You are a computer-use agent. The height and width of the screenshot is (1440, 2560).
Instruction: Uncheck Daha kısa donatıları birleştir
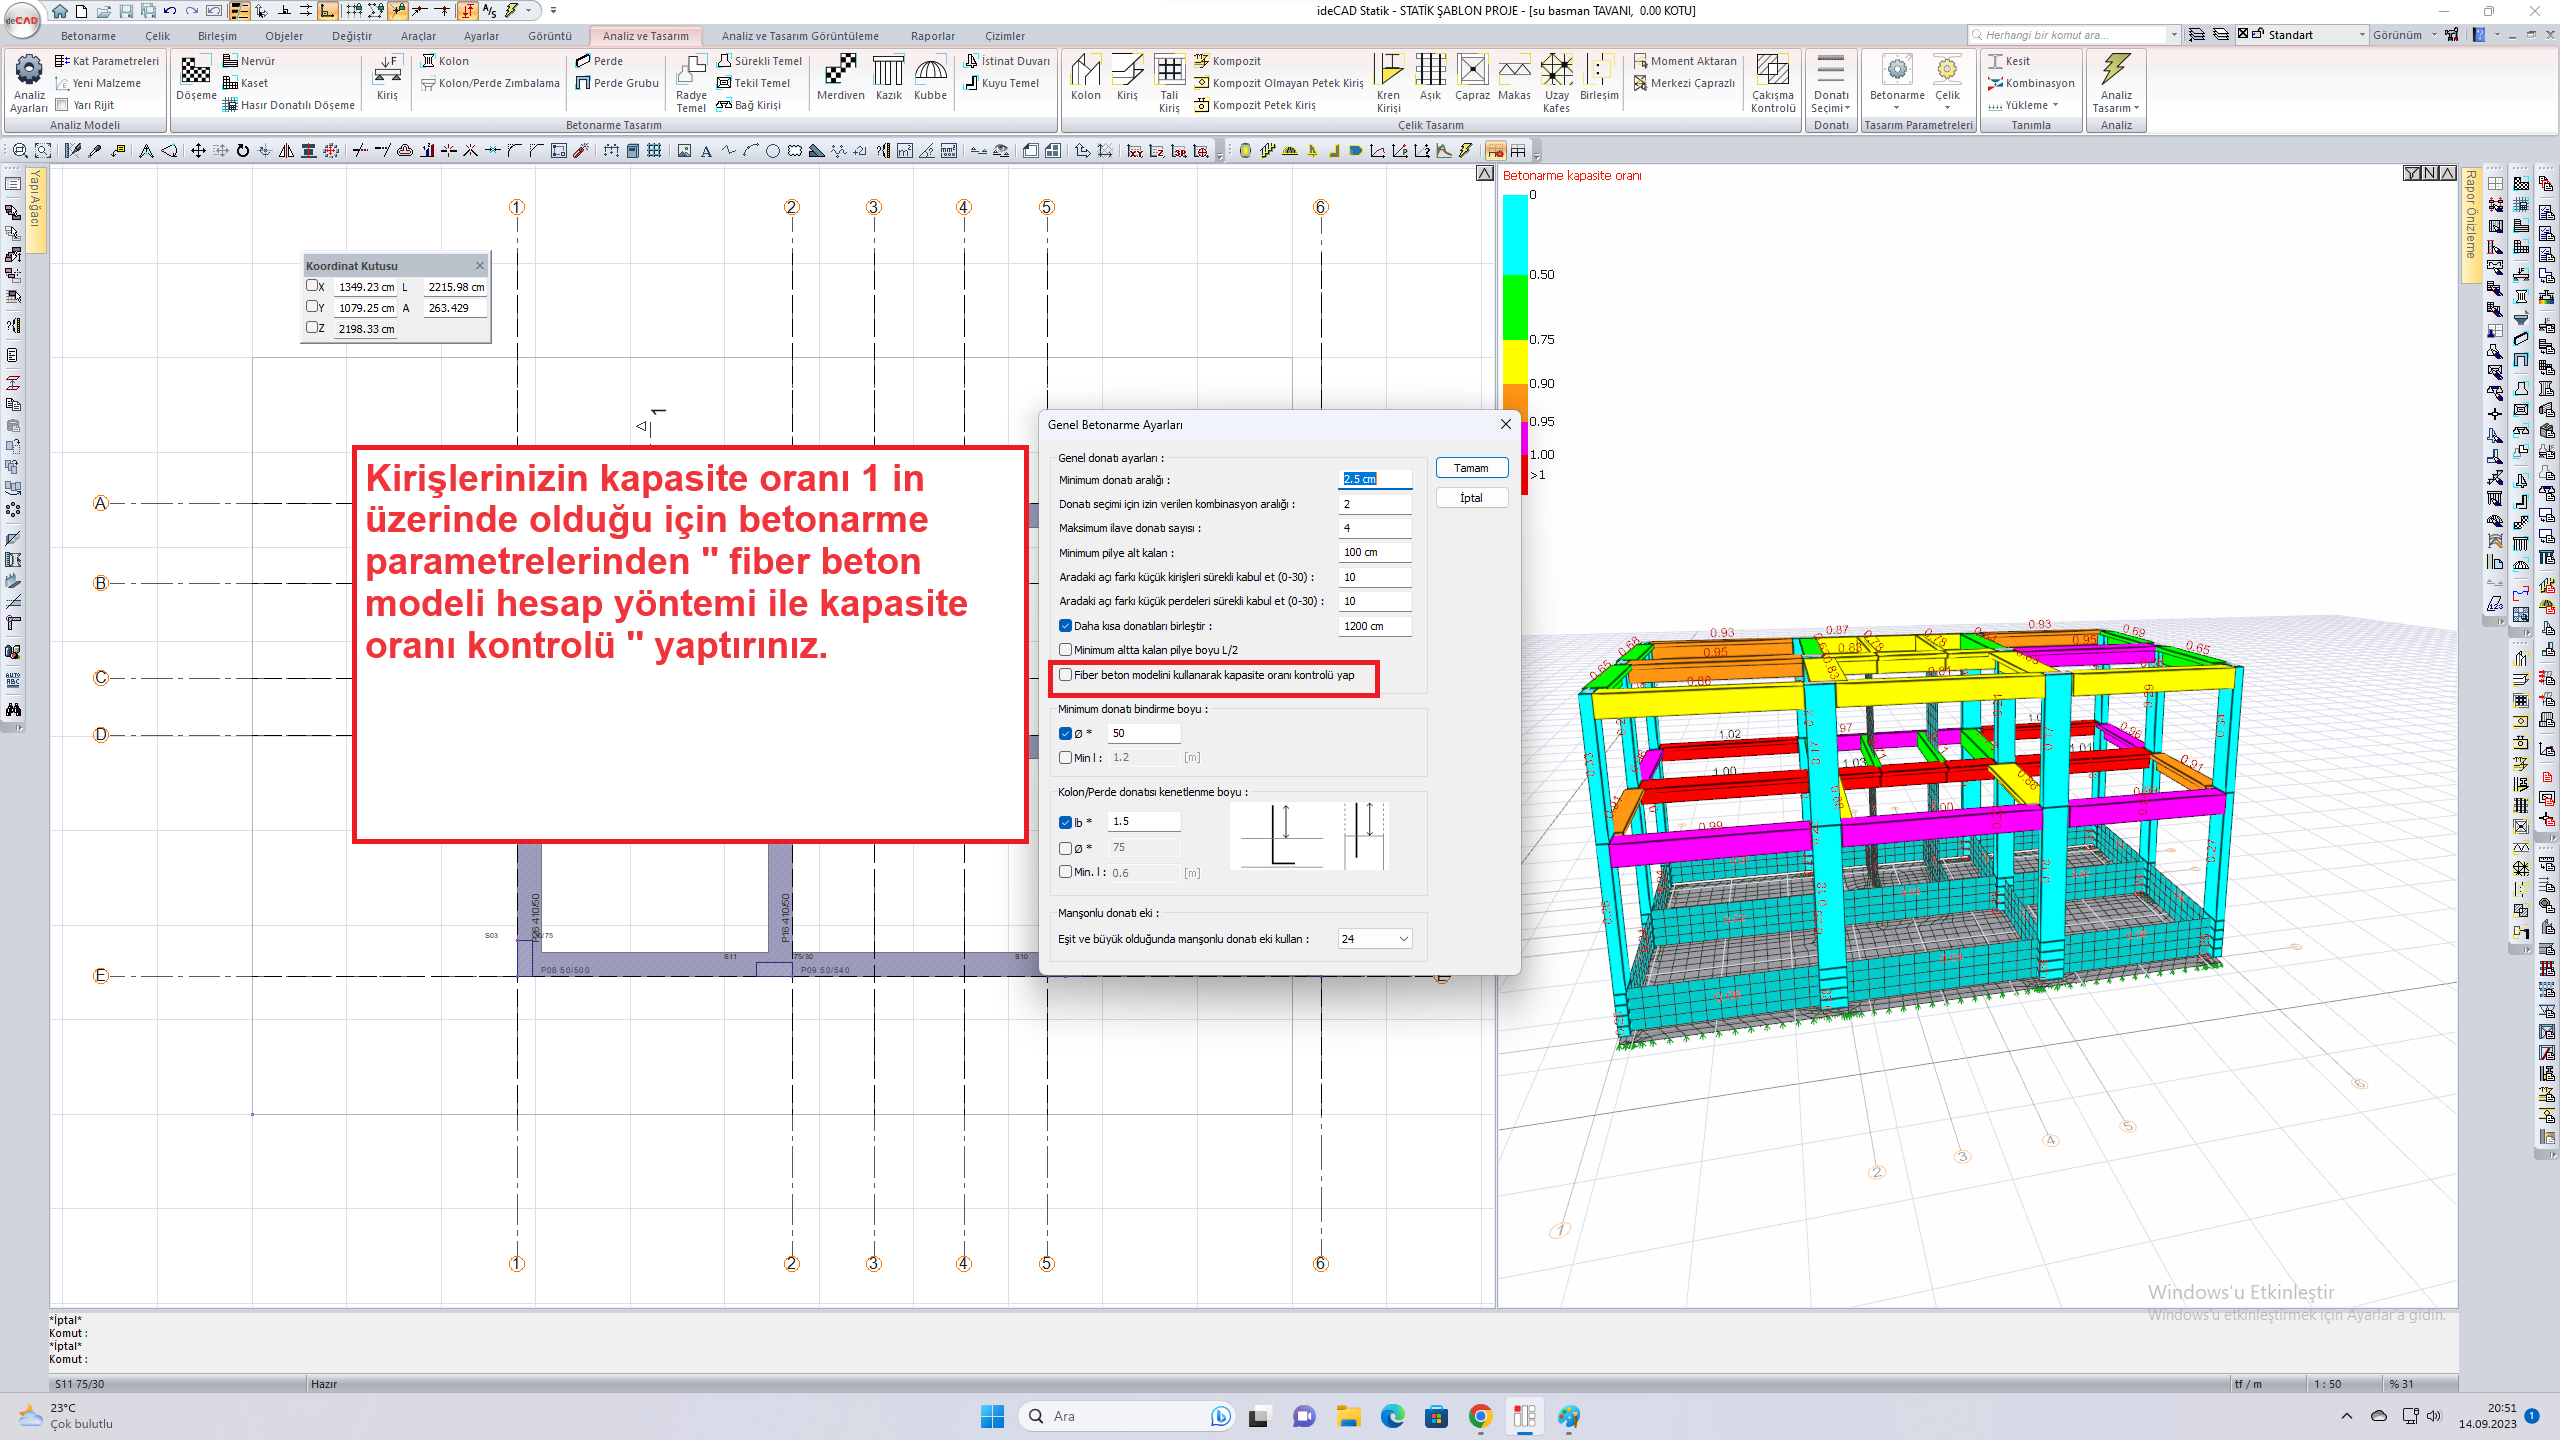1065,626
